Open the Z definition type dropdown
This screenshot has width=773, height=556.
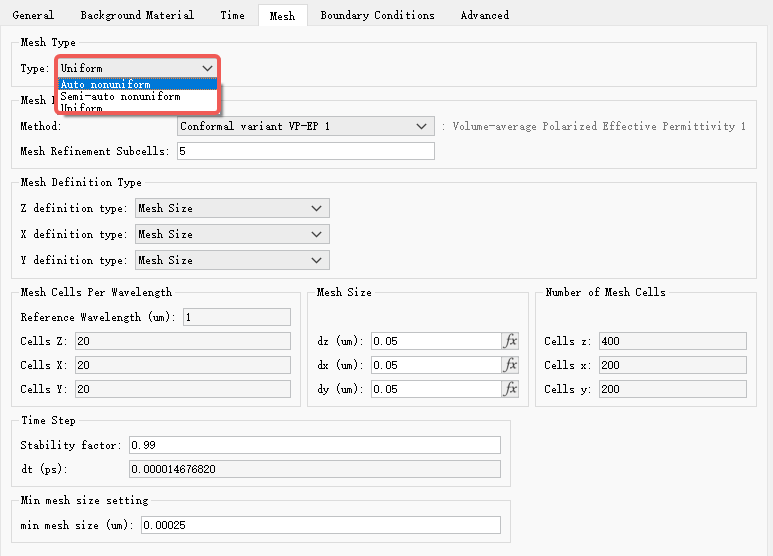[x=232, y=208]
